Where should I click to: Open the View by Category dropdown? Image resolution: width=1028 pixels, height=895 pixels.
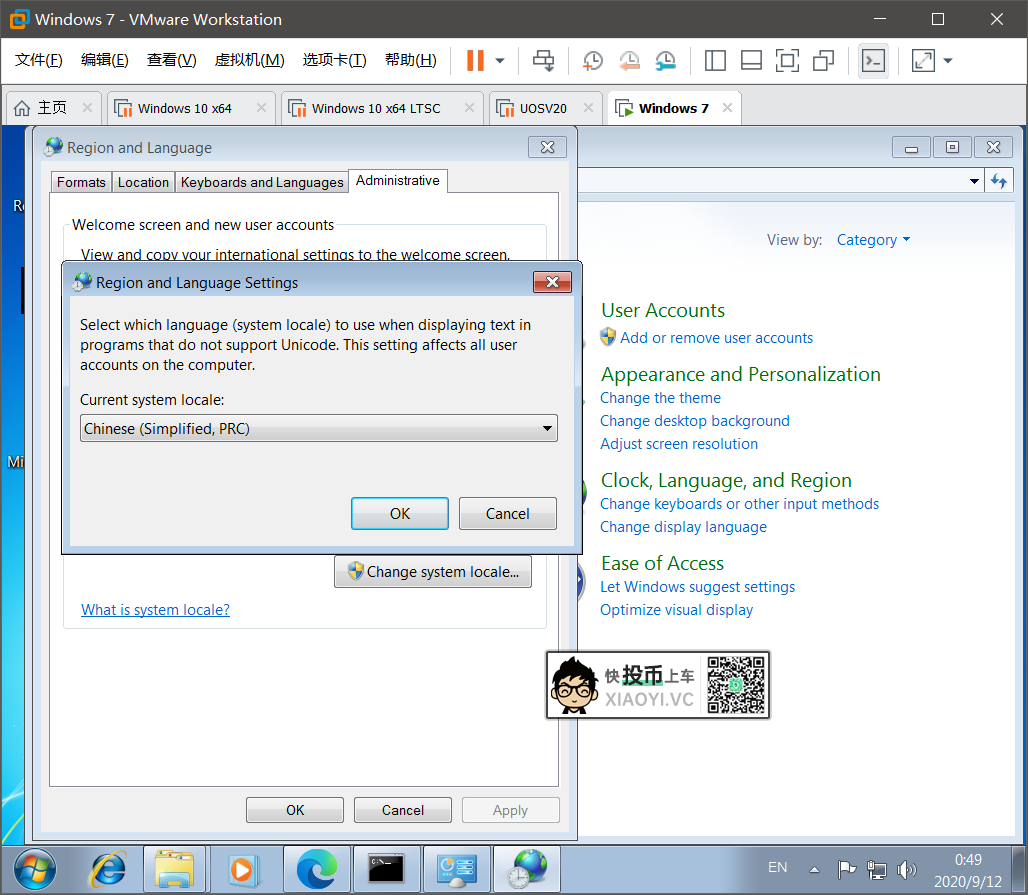coord(873,240)
